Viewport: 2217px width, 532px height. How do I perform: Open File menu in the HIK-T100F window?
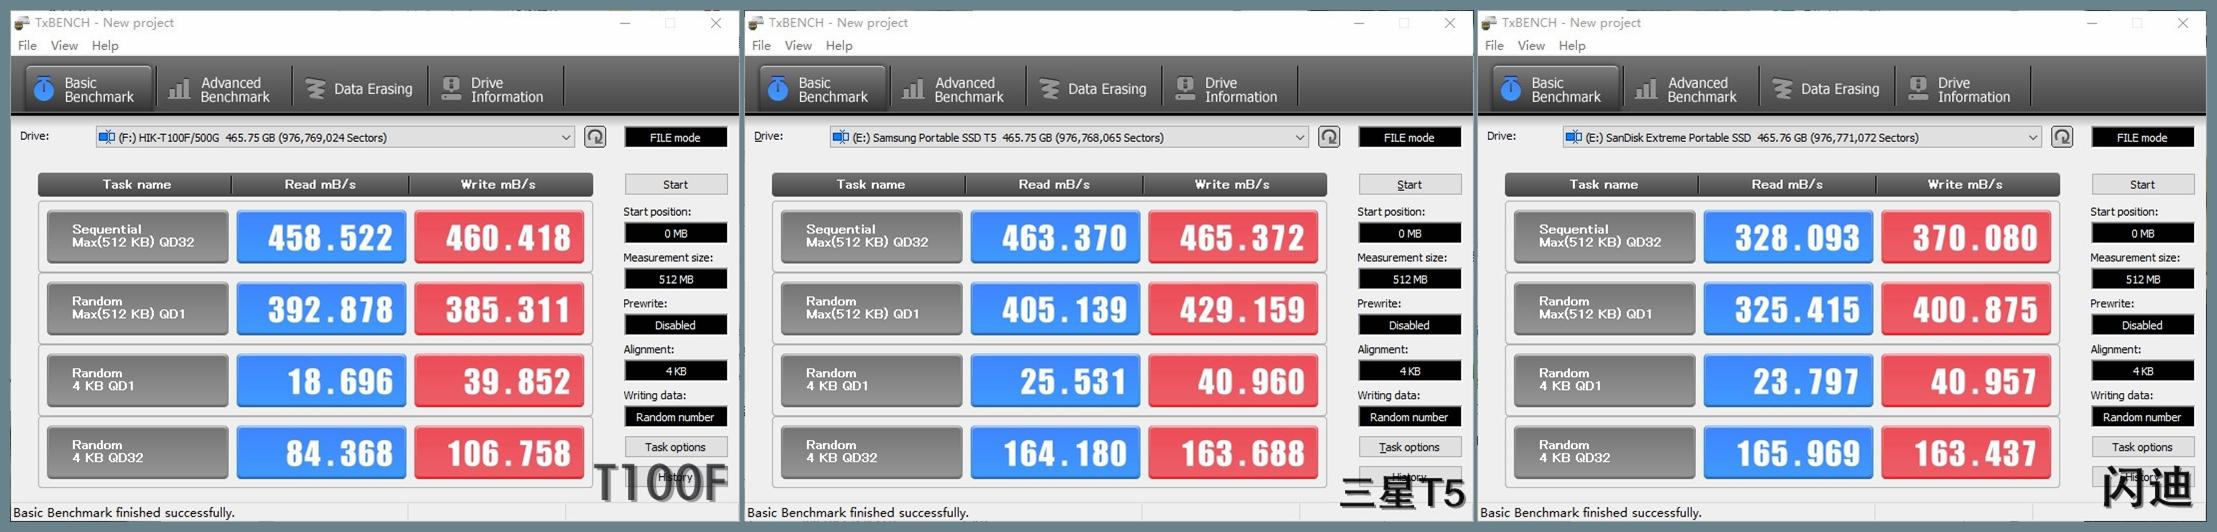(27, 46)
